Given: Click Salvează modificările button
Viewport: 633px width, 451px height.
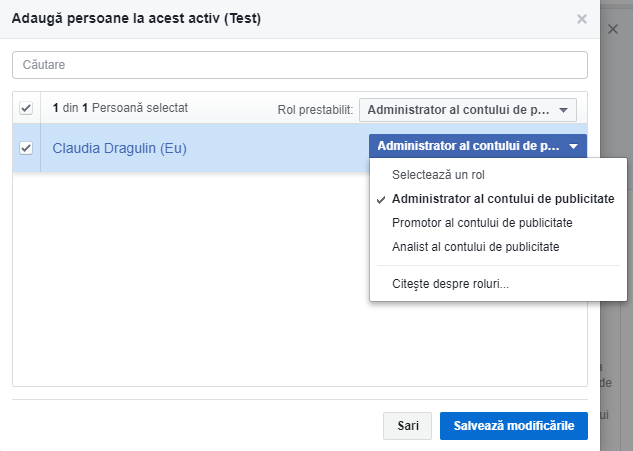Looking at the screenshot, I should coord(514,425).
